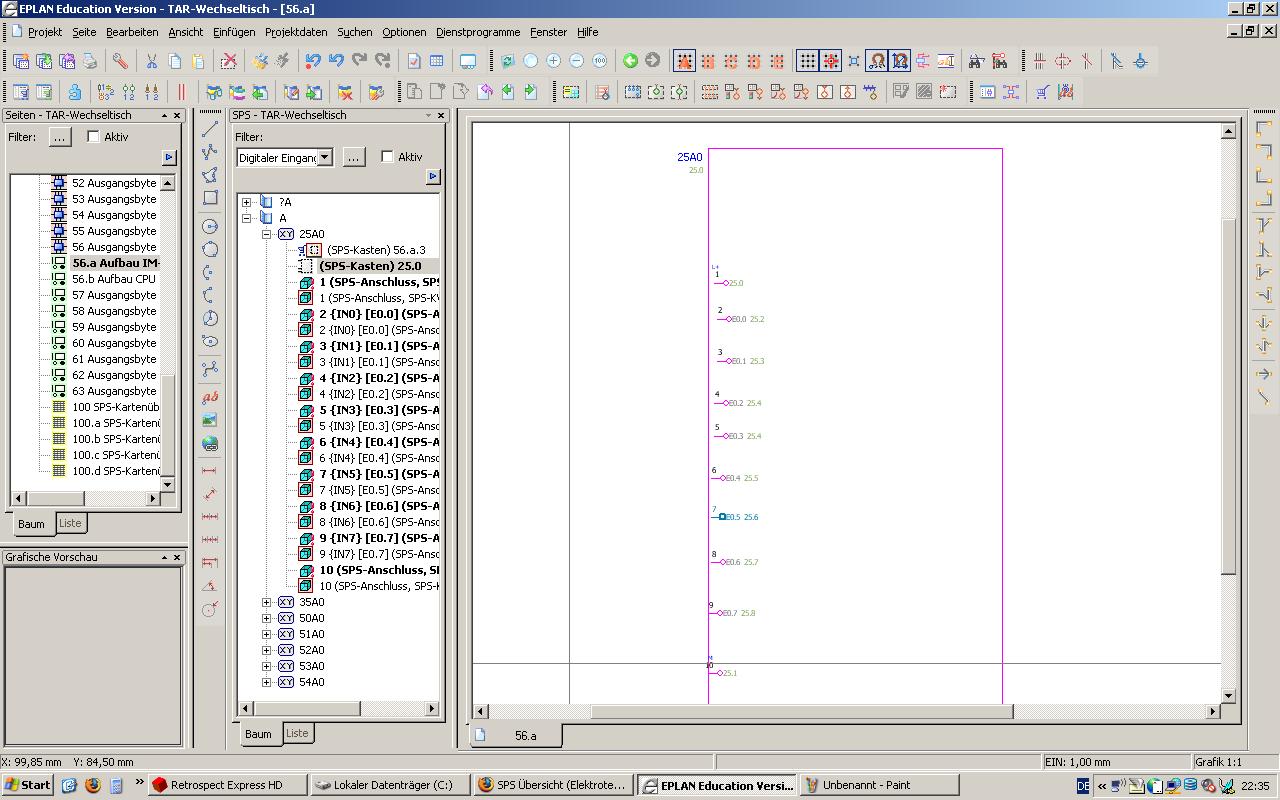Expand the 52A0 tree node
This screenshot has height=800, width=1280.
[x=267, y=650]
